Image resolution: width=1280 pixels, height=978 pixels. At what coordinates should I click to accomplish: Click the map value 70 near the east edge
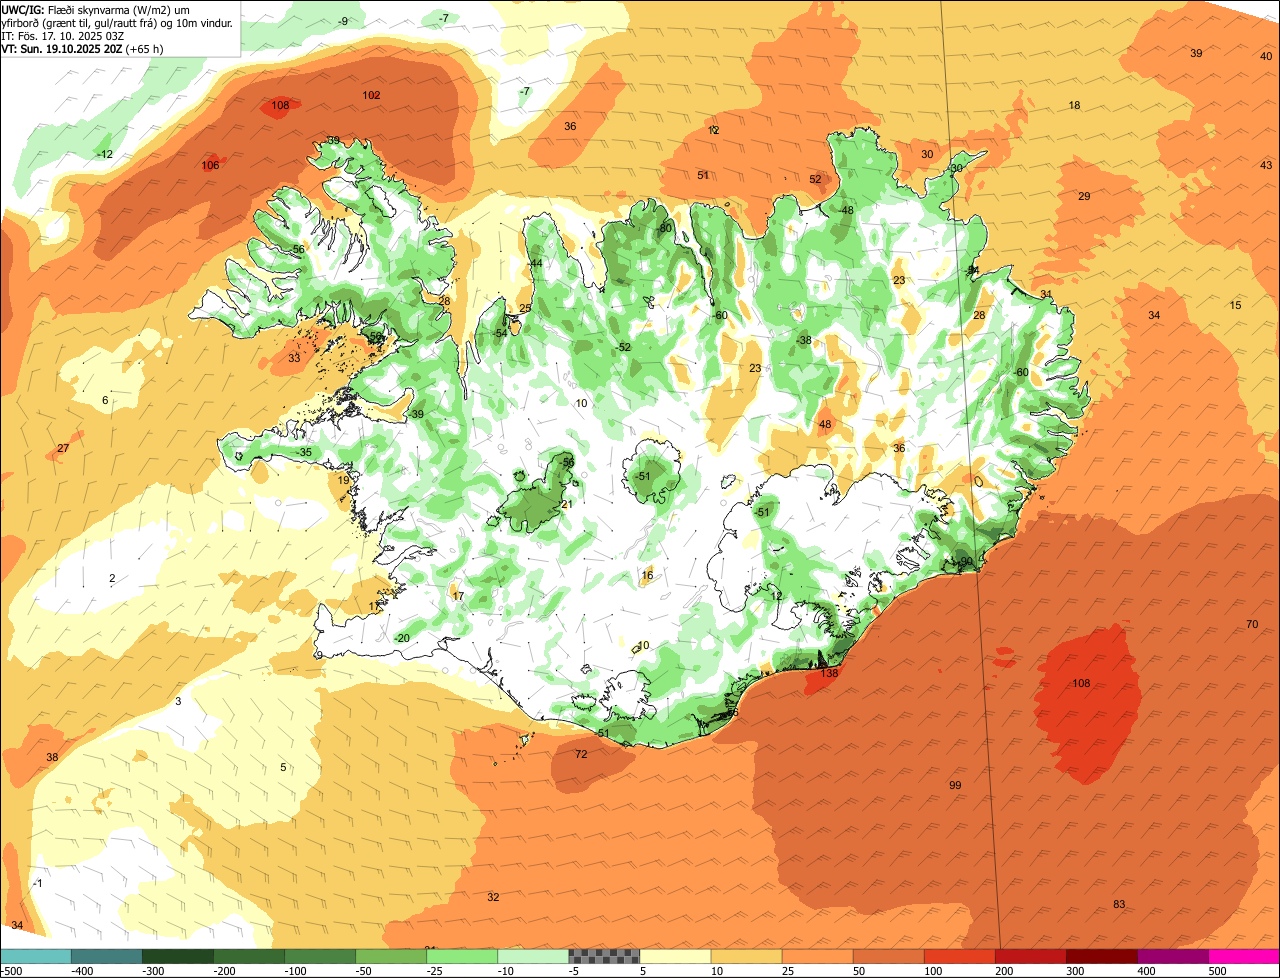coord(1252,624)
